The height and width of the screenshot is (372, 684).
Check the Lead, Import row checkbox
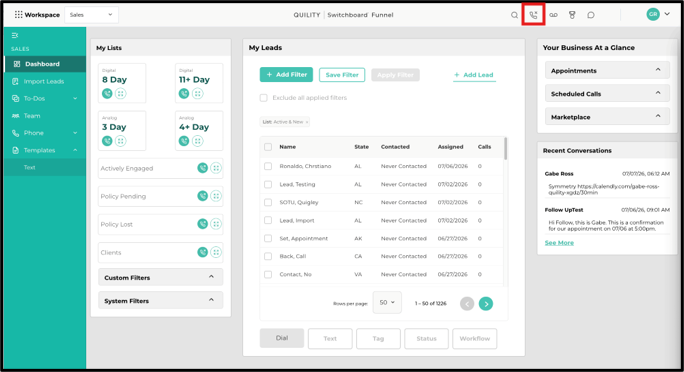(268, 220)
